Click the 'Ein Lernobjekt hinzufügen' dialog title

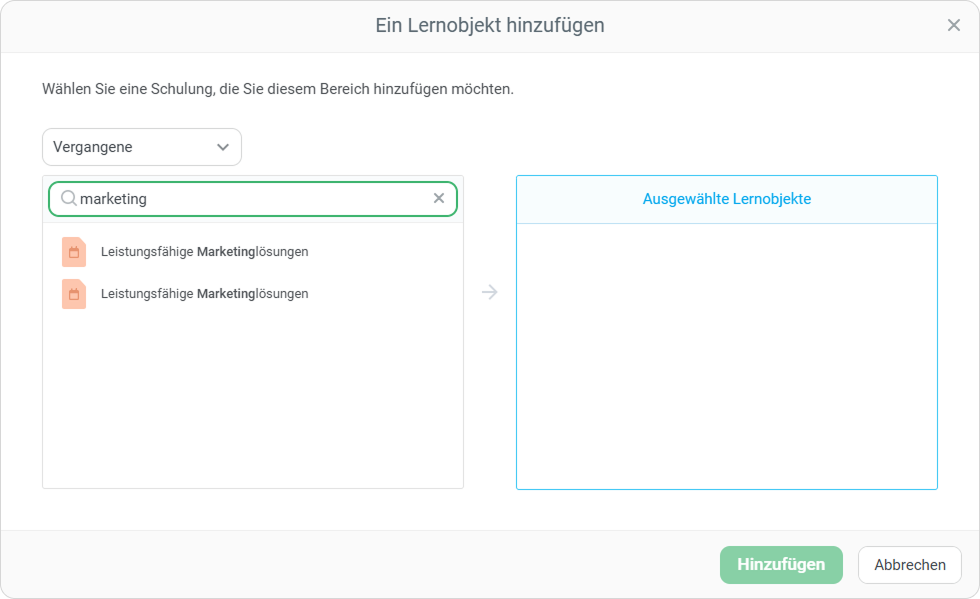489,26
